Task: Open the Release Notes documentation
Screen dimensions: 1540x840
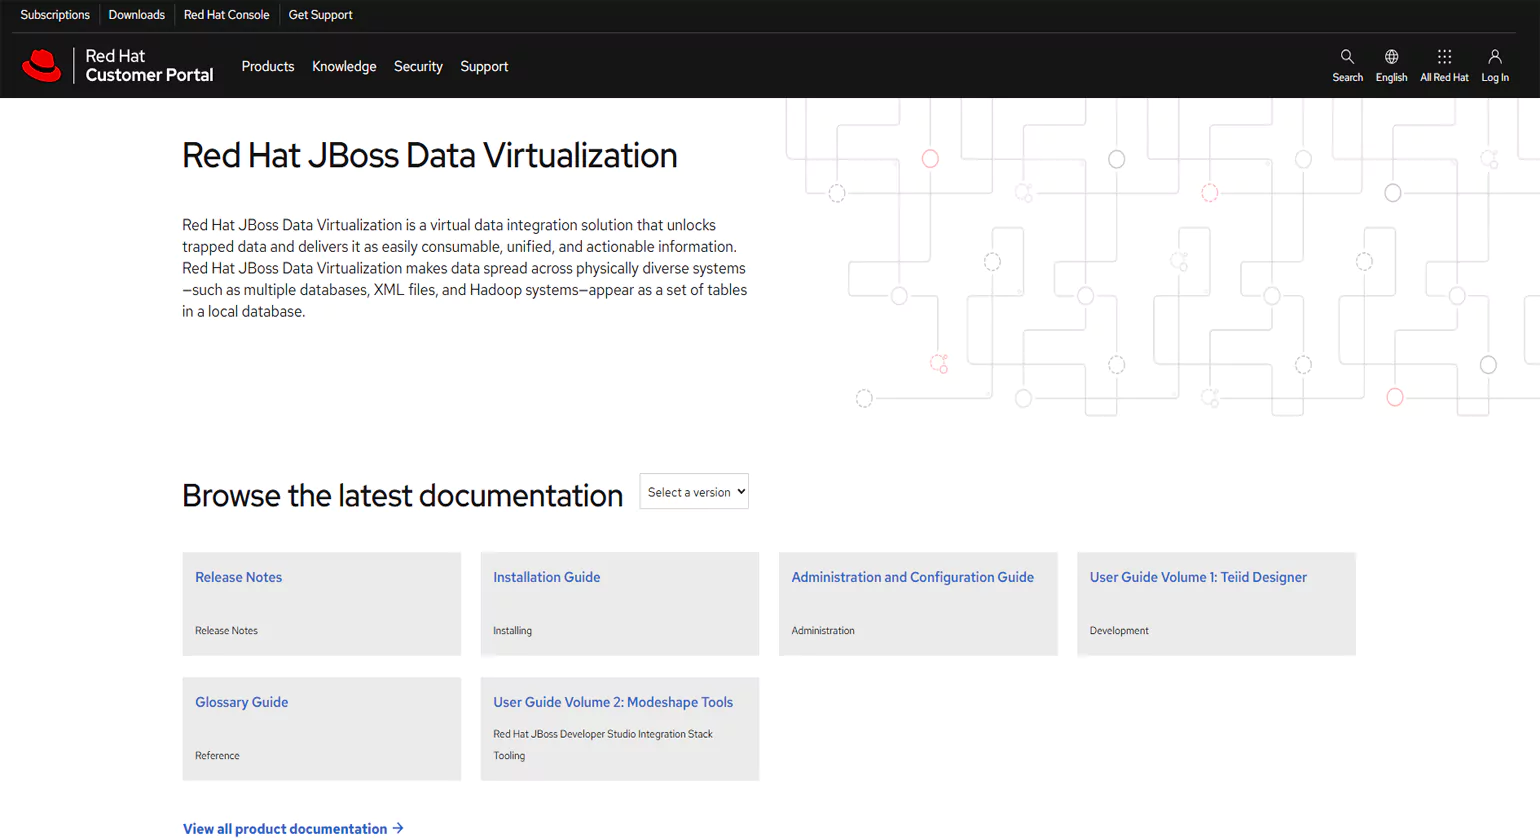Action: 238,577
